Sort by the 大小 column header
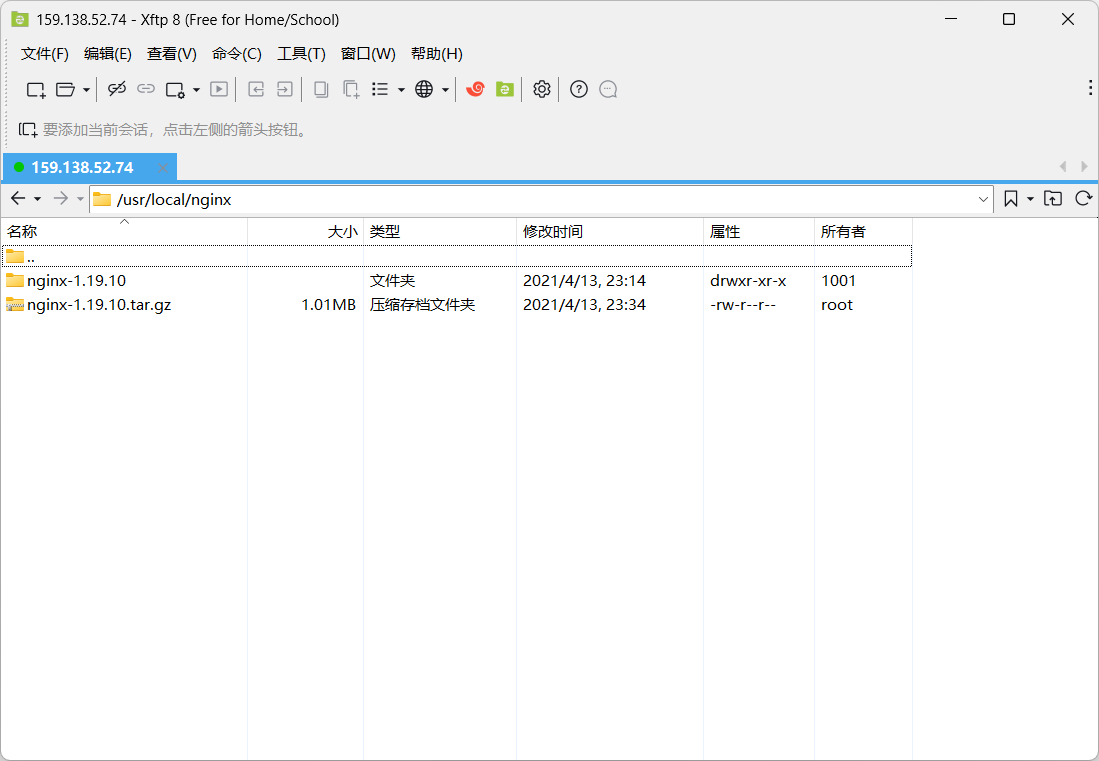 (306, 231)
